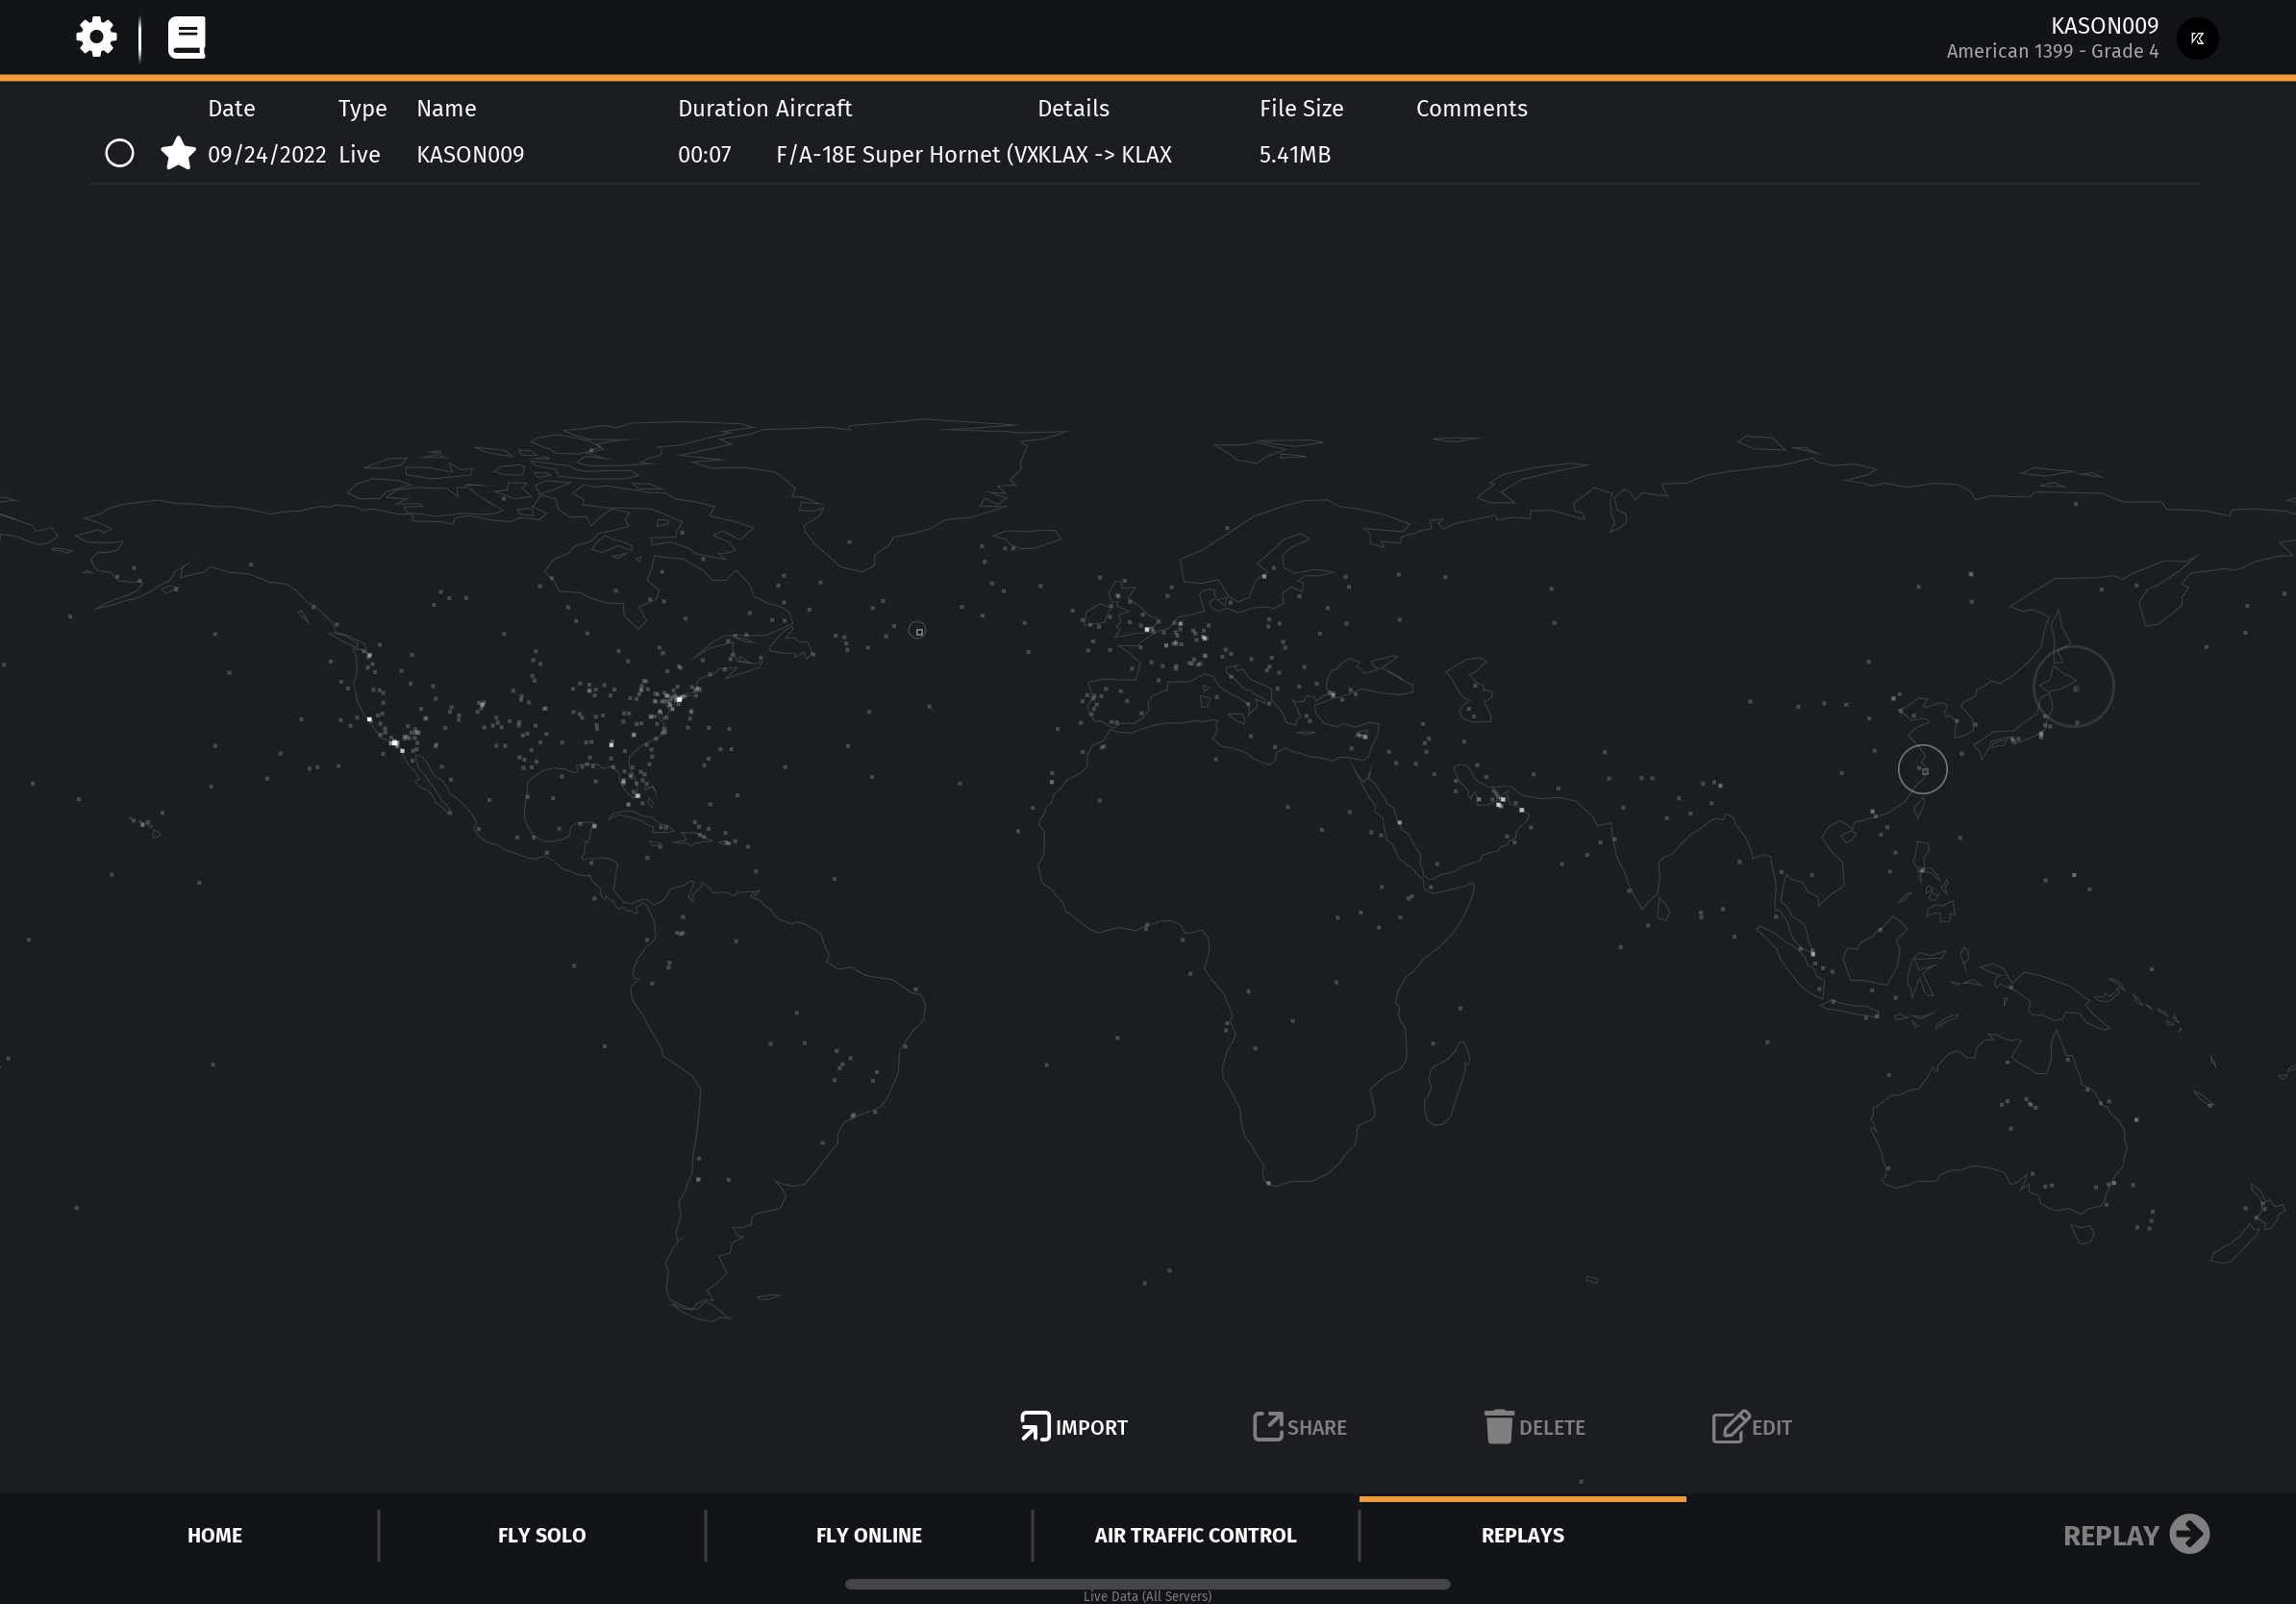Image resolution: width=2296 pixels, height=1604 pixels.
Task: Click the KASON009 profile avatar
Action: (2197, 39)
